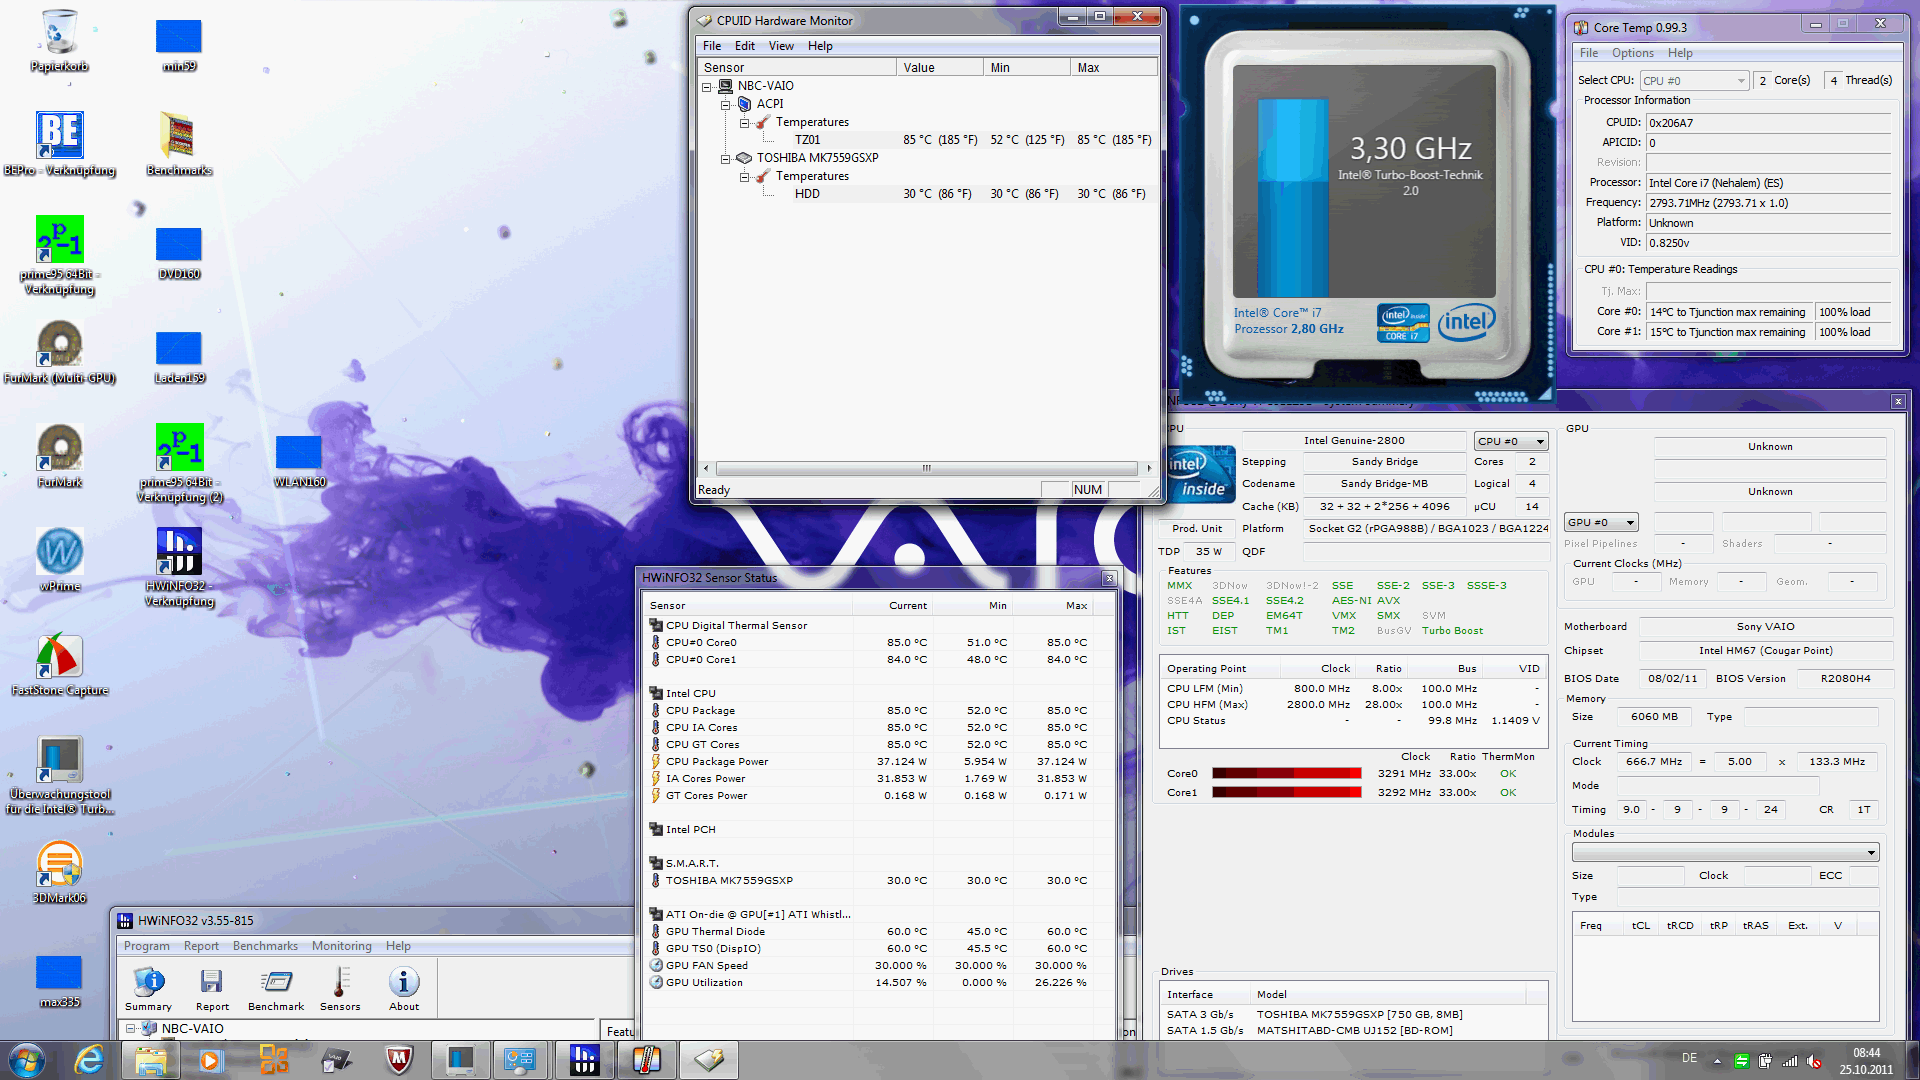Image resolution: width=1920 pixels, height=1080 pixels.
Task: Open View menu in CPUID Hardware Monitor
Action: tap(780, 46)
